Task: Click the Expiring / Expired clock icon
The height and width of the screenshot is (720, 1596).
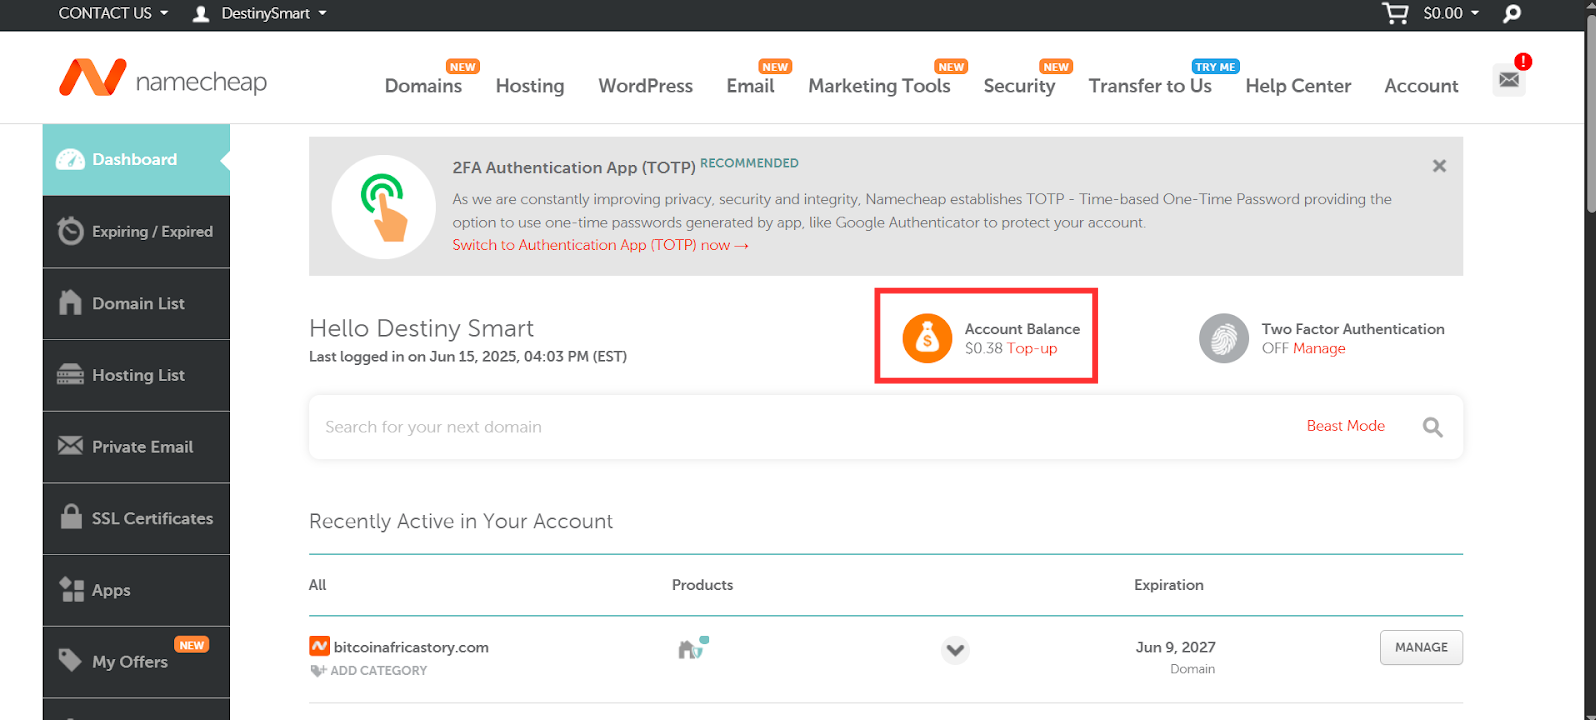Action: pyautogui.click(x=70, y=231)
